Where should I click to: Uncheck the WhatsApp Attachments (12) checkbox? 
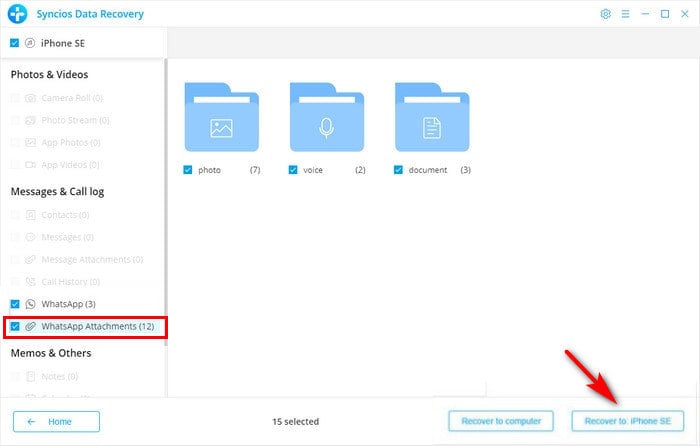(x=15, y=326)
